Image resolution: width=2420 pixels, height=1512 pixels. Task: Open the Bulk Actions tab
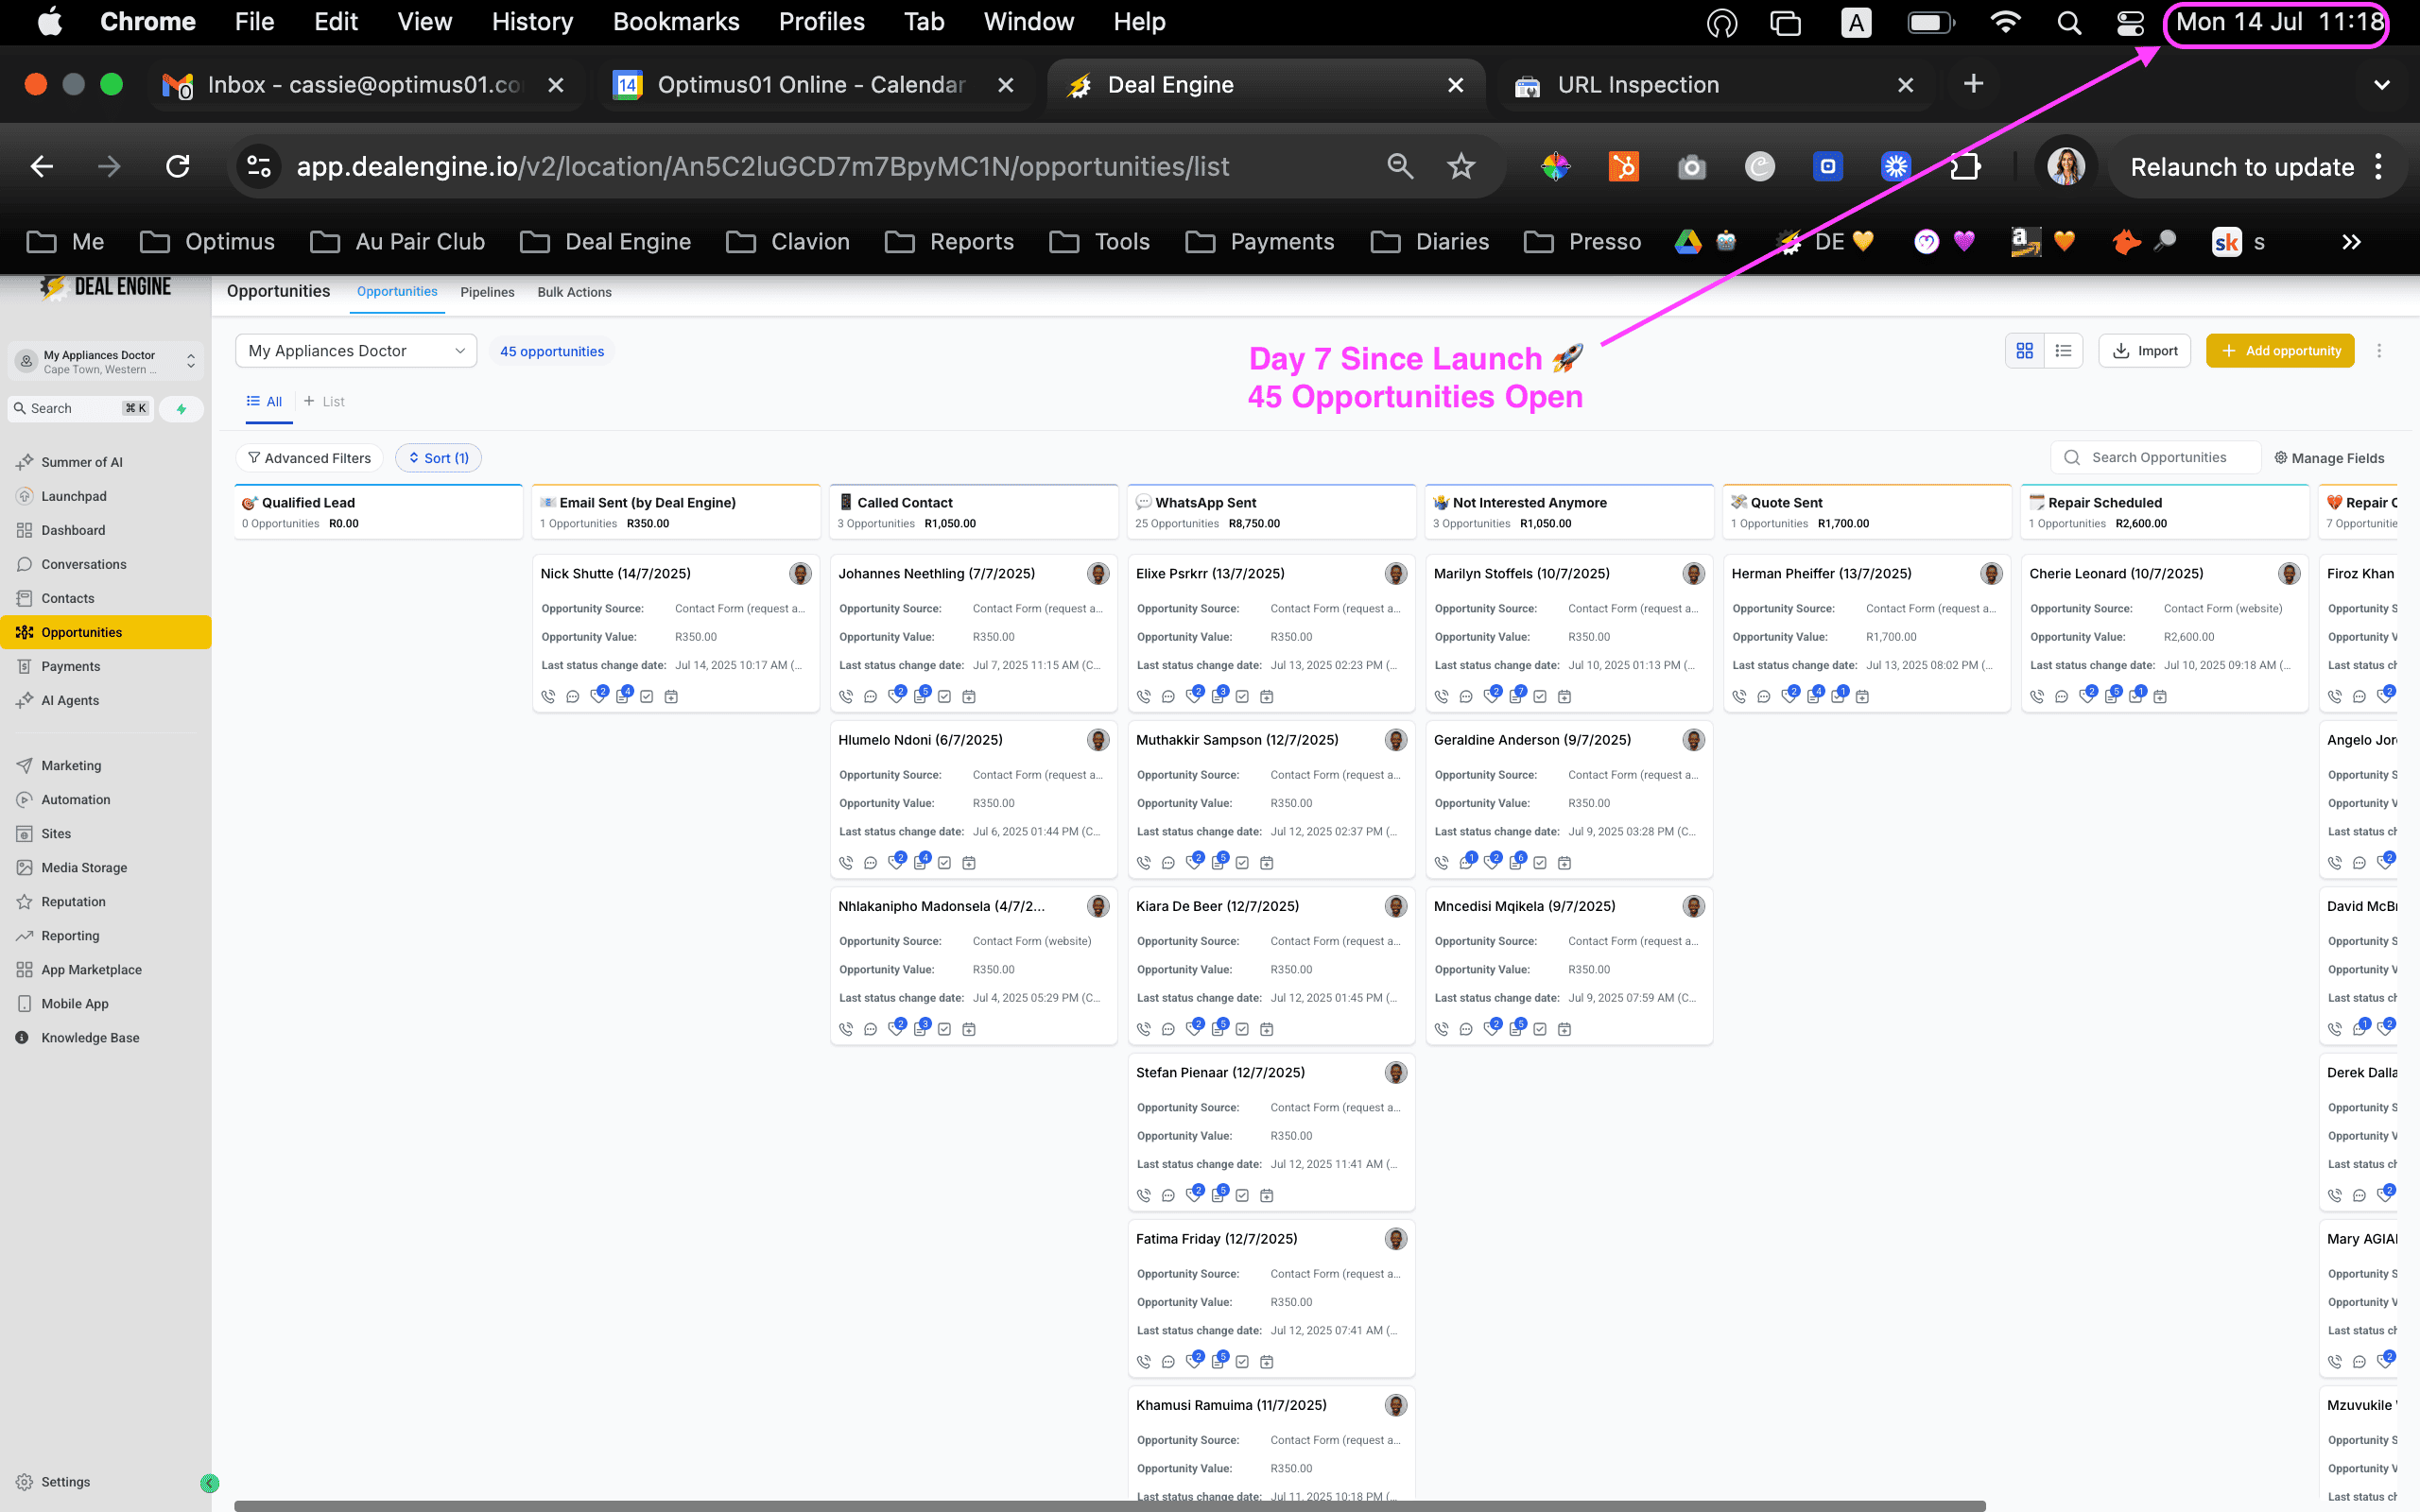pyautogui.click(x=574, y=292)
